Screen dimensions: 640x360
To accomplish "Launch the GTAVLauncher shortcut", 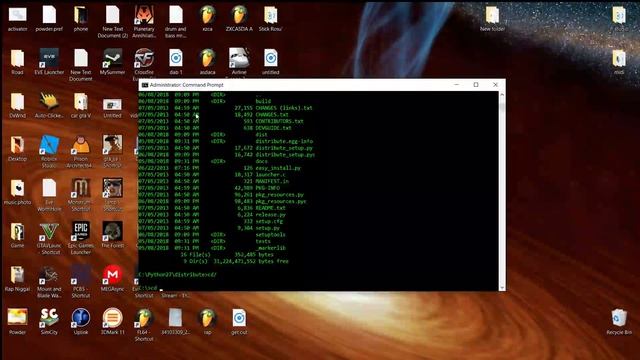I will pyautogui.click(x=49, y=239).
